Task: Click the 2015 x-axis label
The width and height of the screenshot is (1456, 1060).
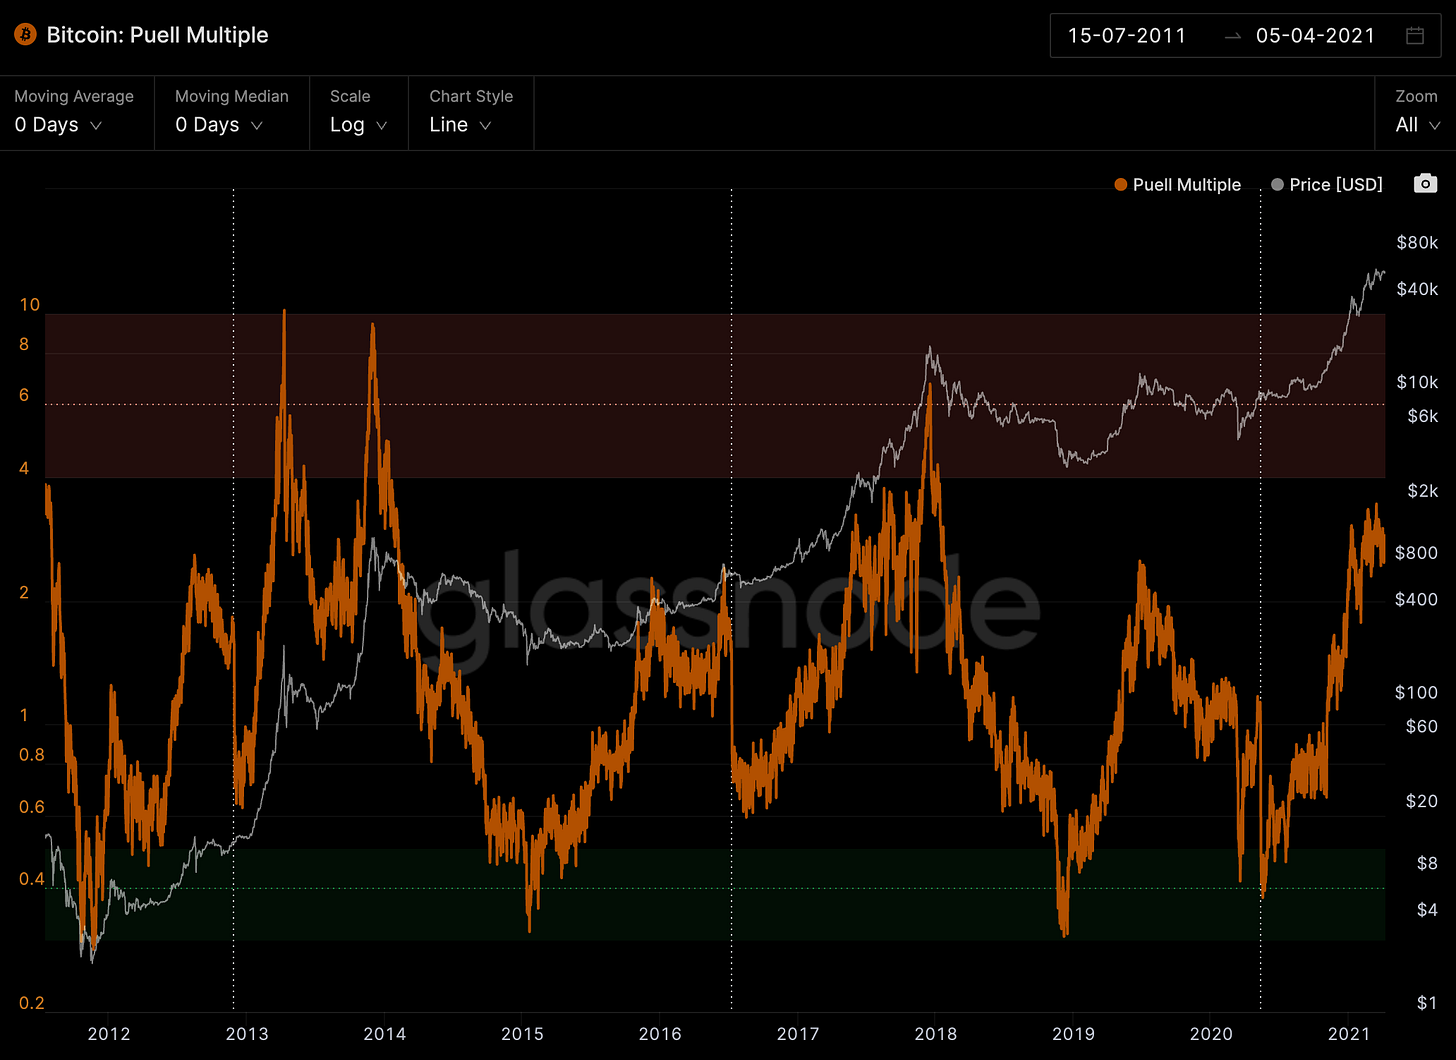Action: (x=522, y=1033)
